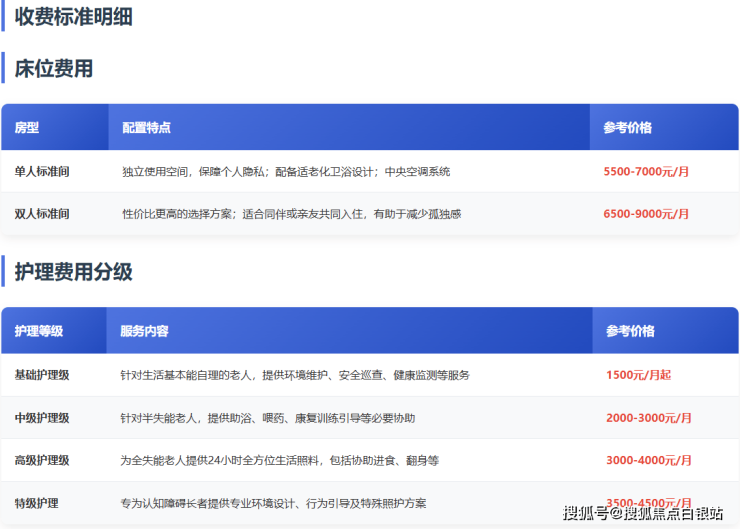This screenshot has height=529, width=740.
Task: Select the 中级护理级 care level row
Action: click(42, 418)
